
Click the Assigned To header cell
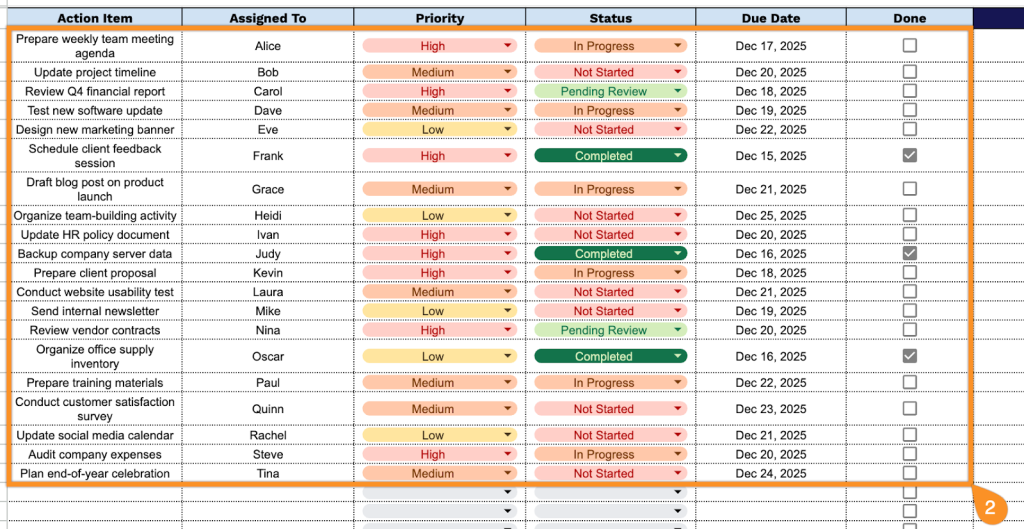(268, 18)
